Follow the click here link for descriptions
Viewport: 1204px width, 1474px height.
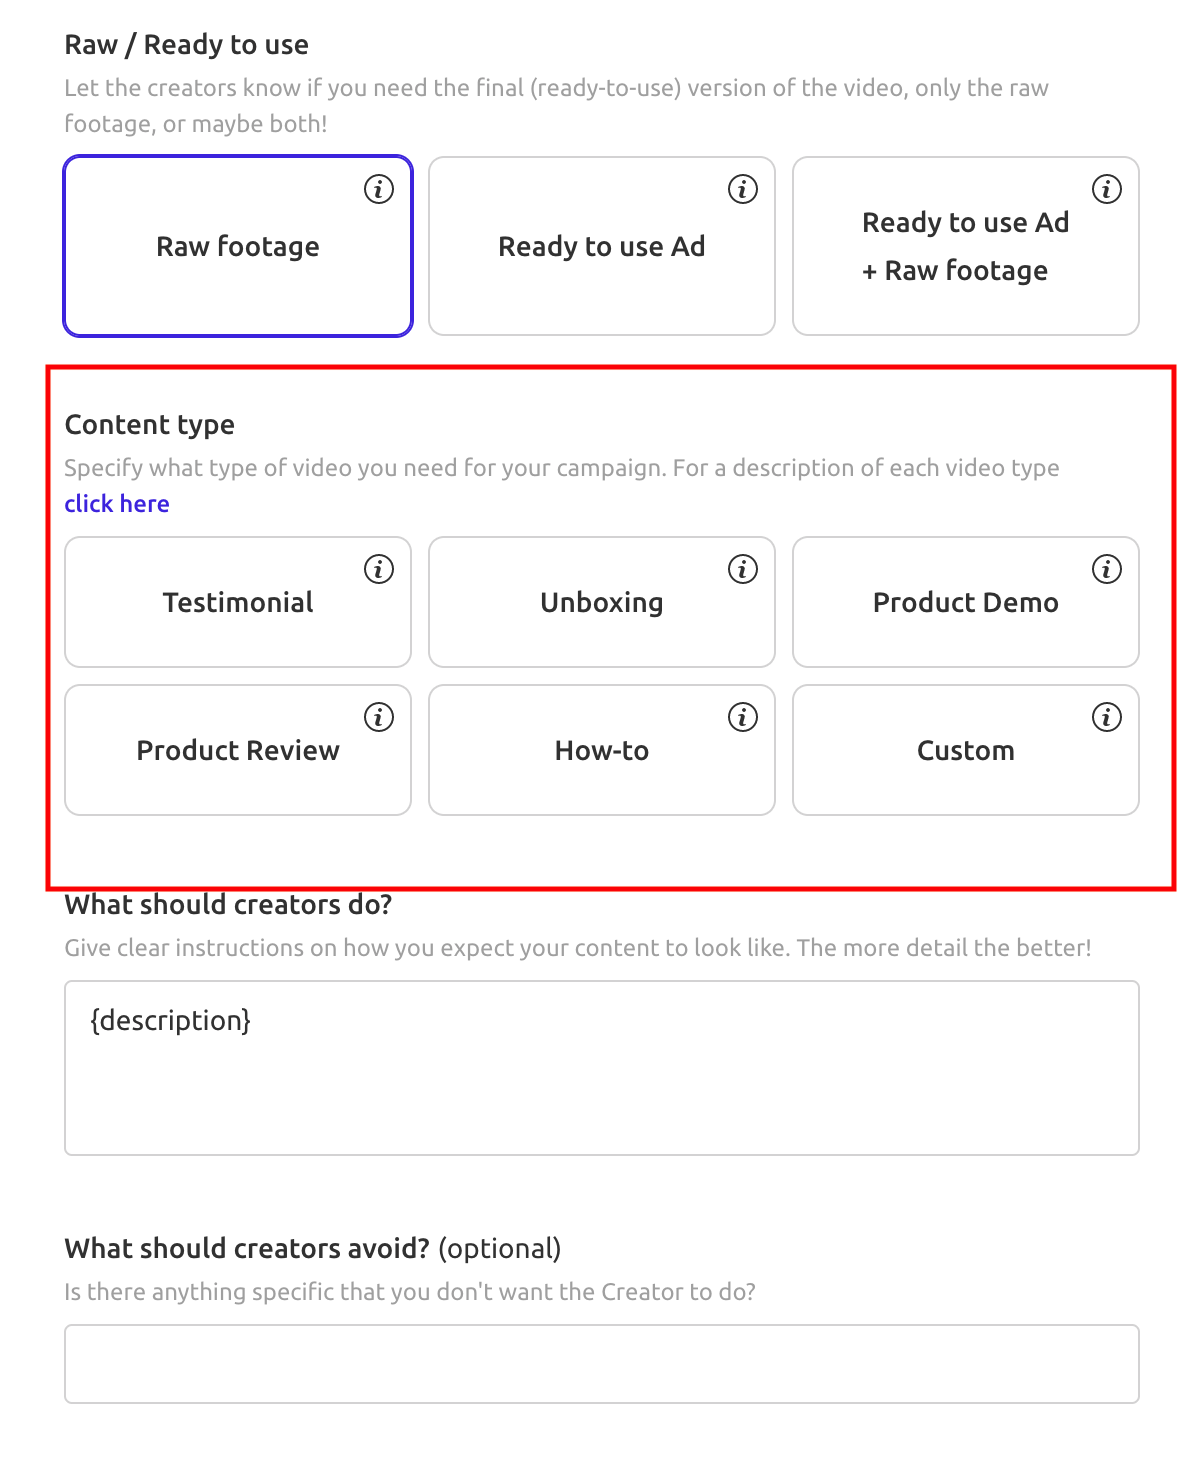pyautogui.click(x=117, y=504)
